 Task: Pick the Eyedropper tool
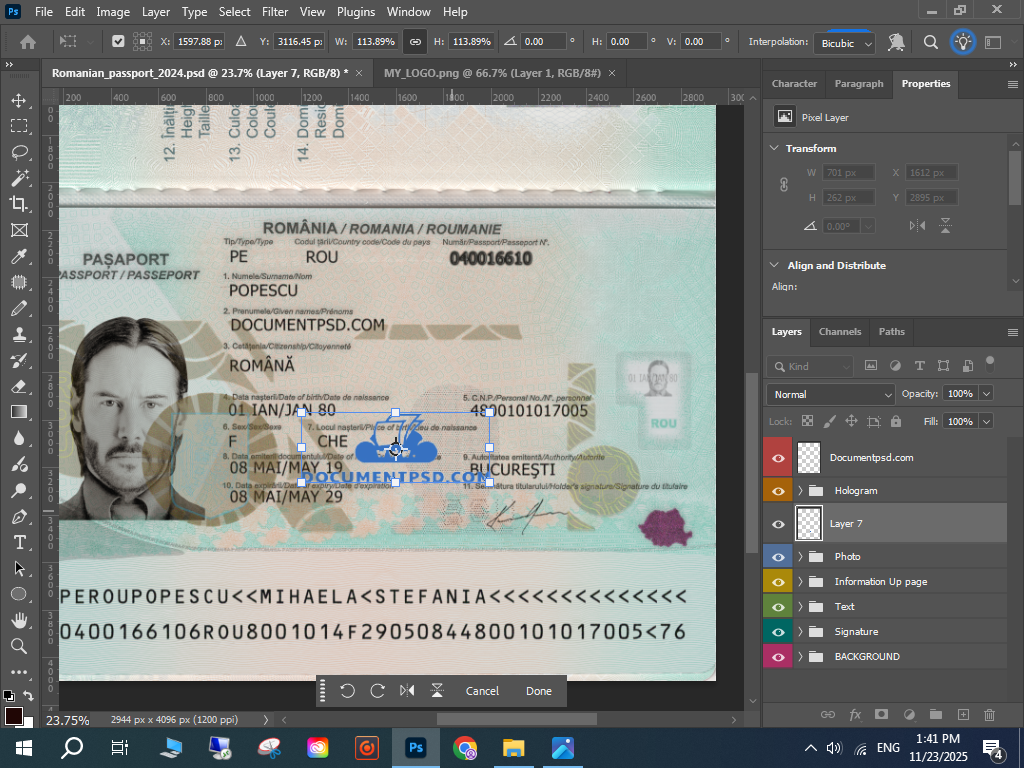point(19,256)
